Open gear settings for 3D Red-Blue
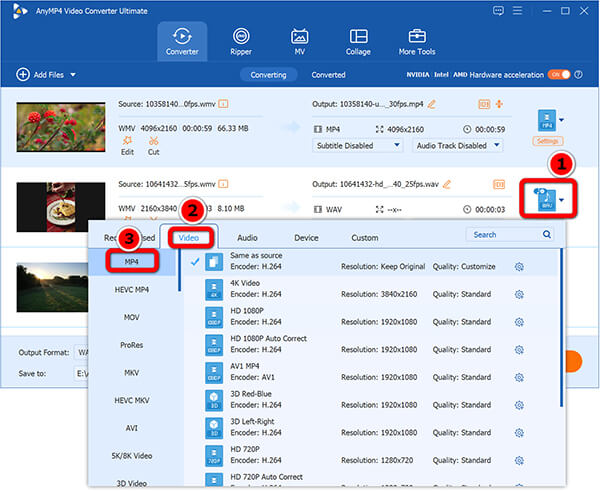Screen dimensions: 600x491 click(x=519, y=405)
